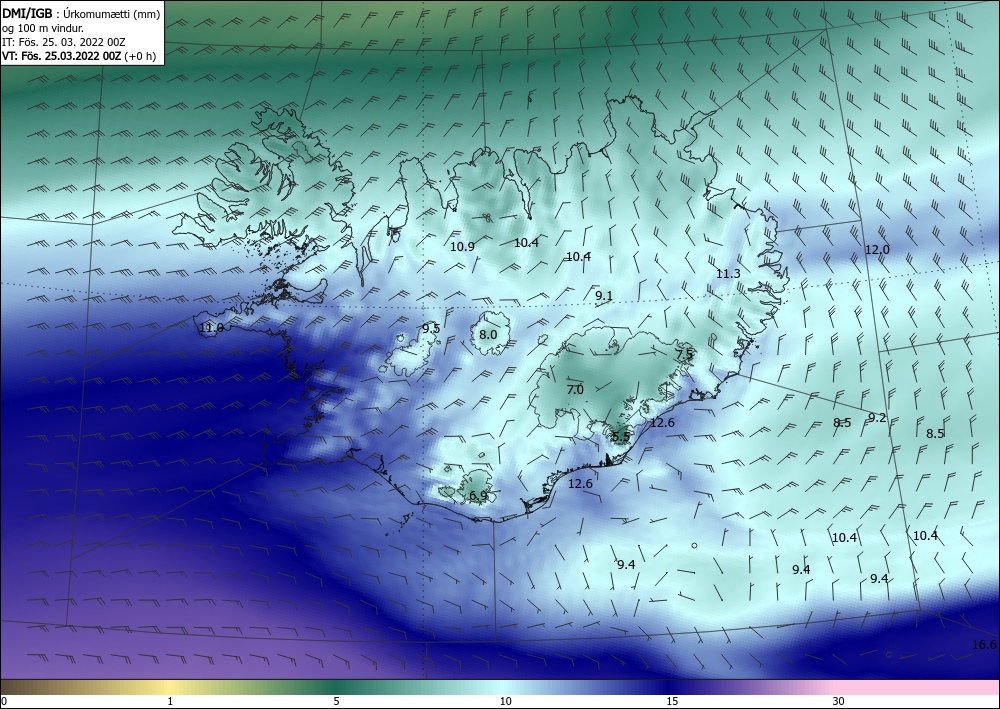Select the 6.9 value on the southern glacier
The height and width of the screenshot is (709, 1000).
tap(478, 495)
